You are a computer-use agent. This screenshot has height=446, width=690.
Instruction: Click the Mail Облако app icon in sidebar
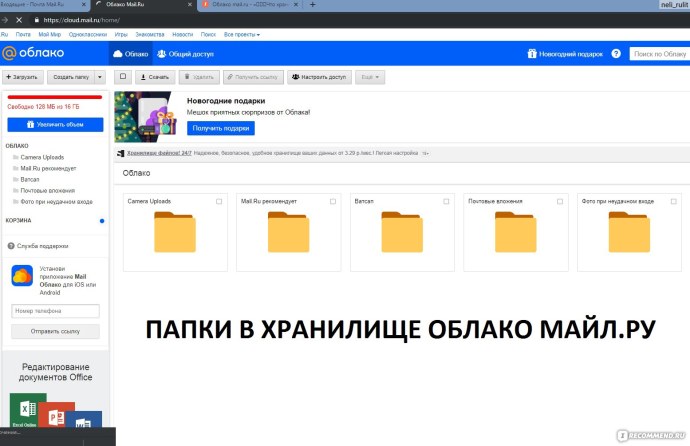(x=22, y=276)
